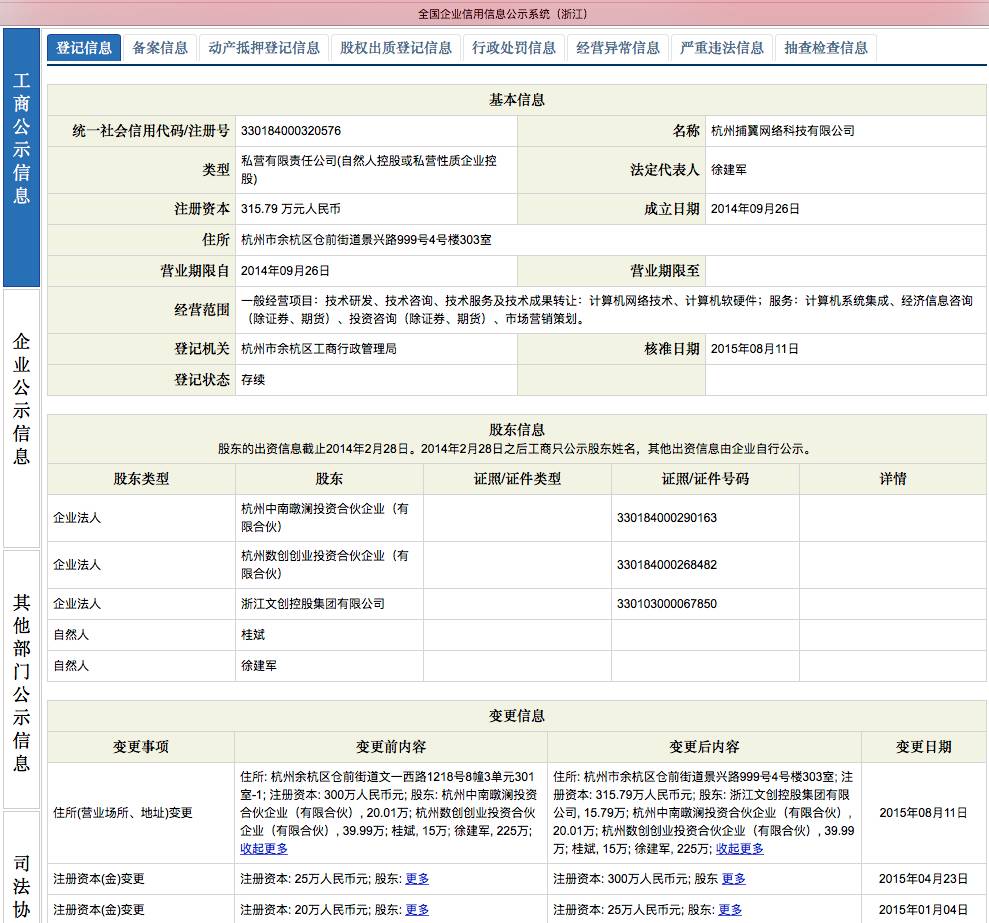Click change item 住所(营业场所、地址)变更

(x=122, y=813)
